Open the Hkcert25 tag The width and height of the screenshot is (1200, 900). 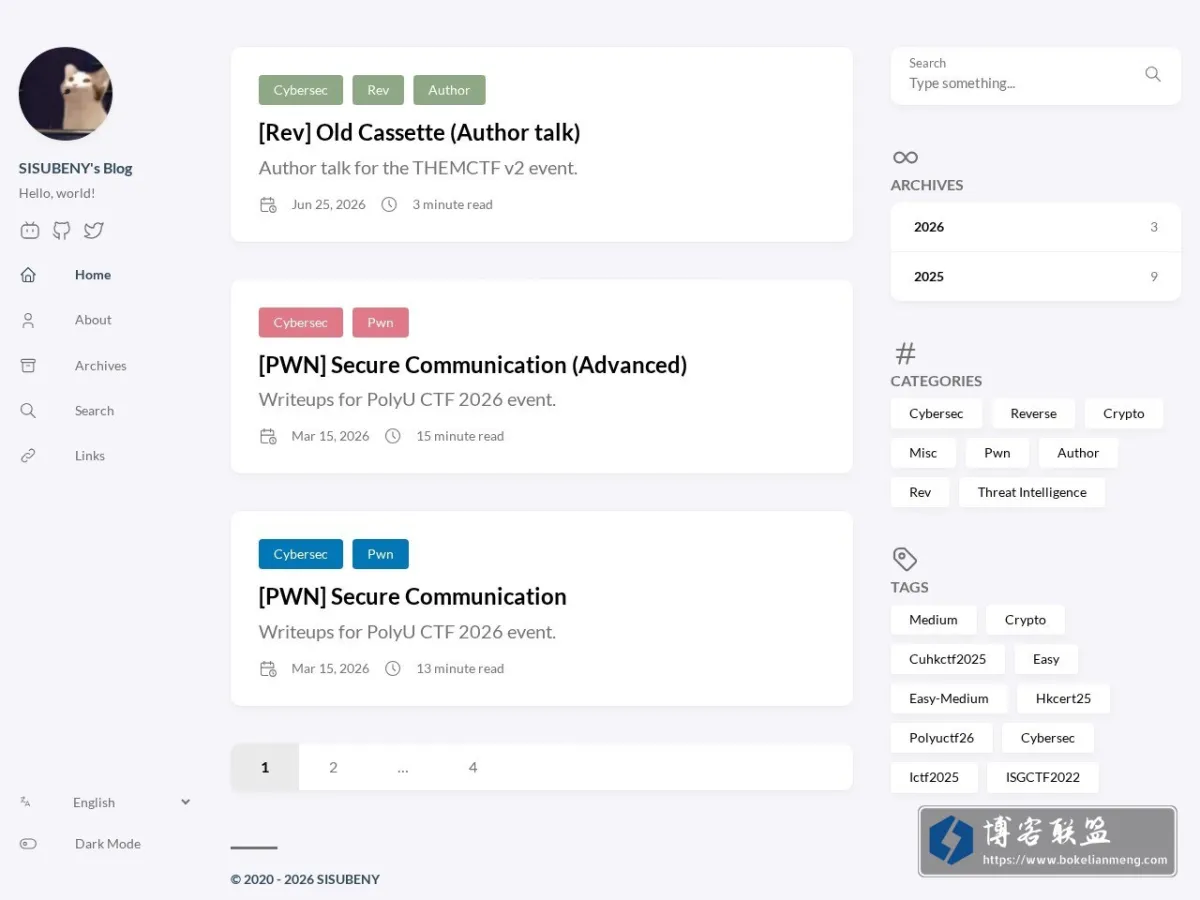click(1063, 699)
